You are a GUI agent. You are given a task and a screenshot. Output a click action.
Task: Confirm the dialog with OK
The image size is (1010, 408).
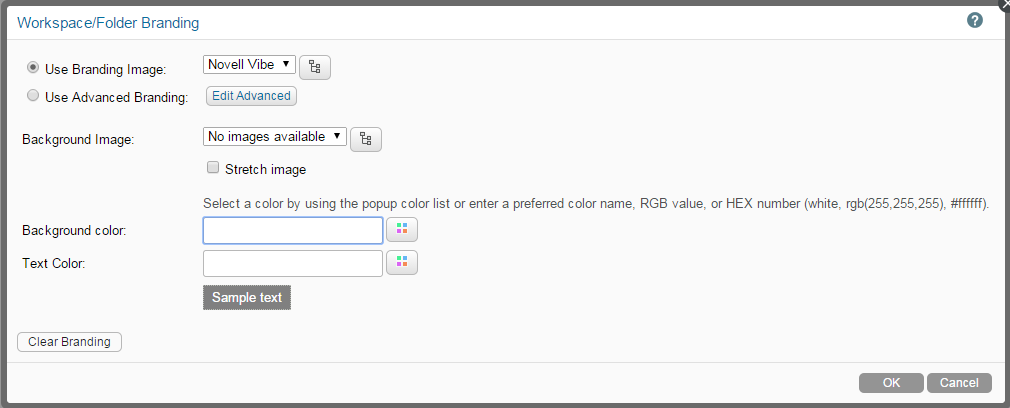(x=891, y=382)
